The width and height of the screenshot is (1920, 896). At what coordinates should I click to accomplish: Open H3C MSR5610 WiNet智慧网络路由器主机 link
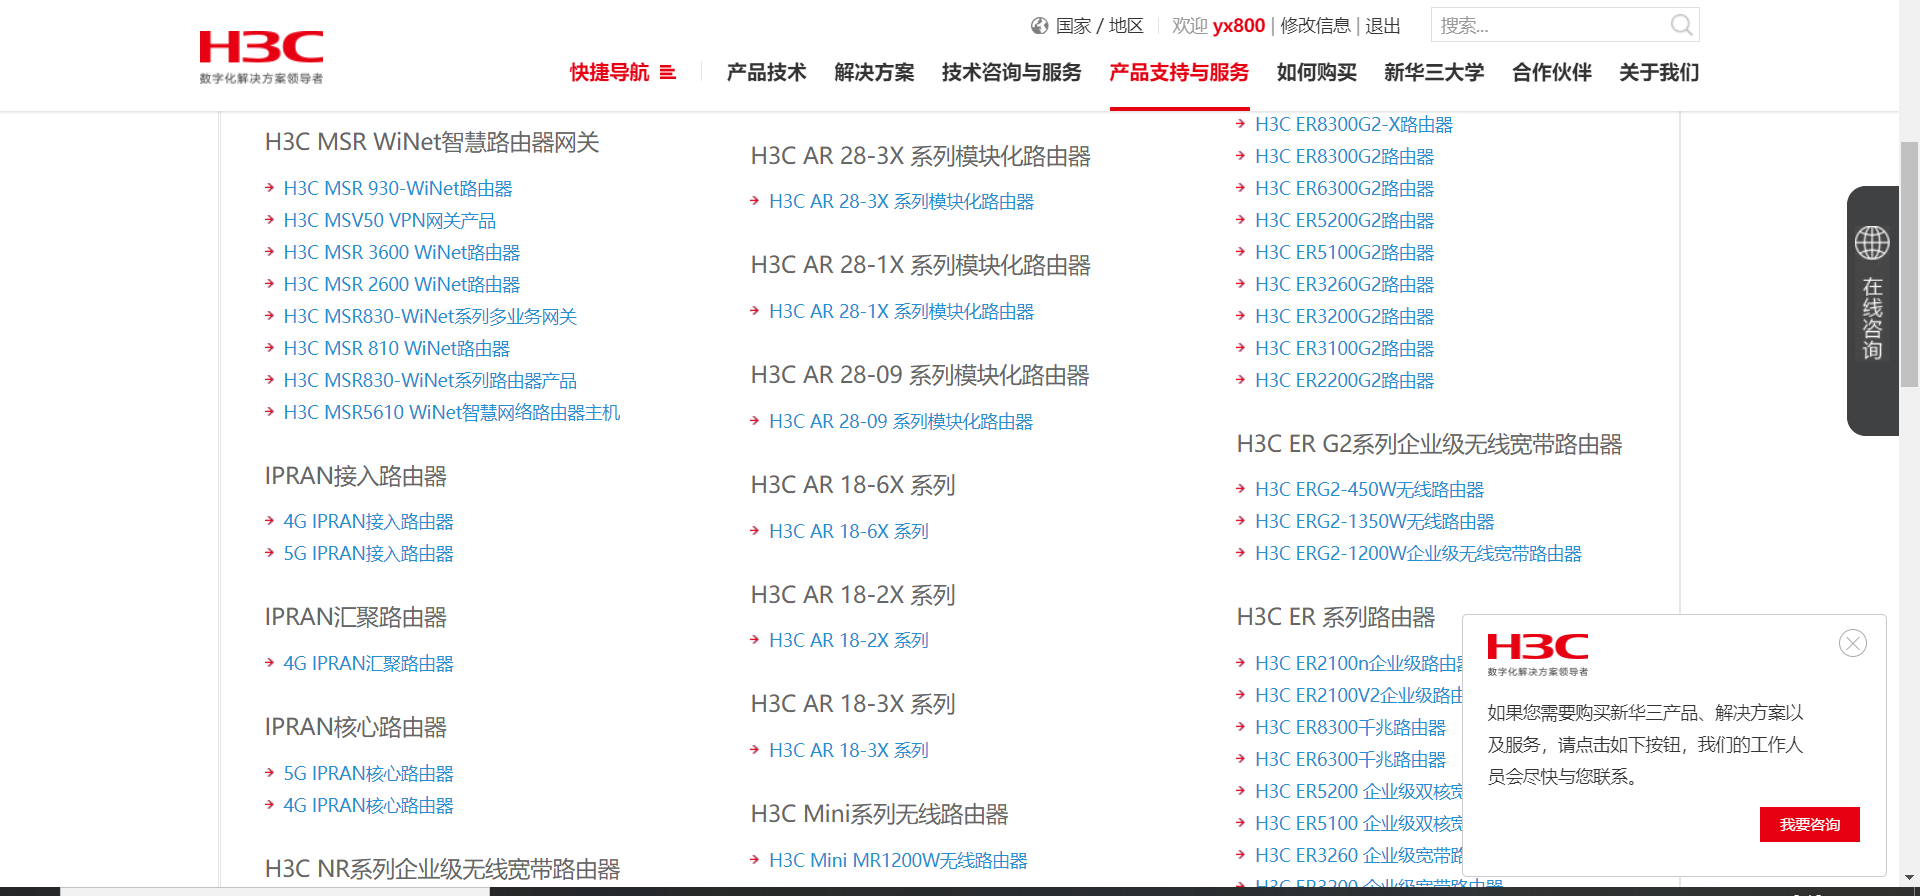[452, 412]
